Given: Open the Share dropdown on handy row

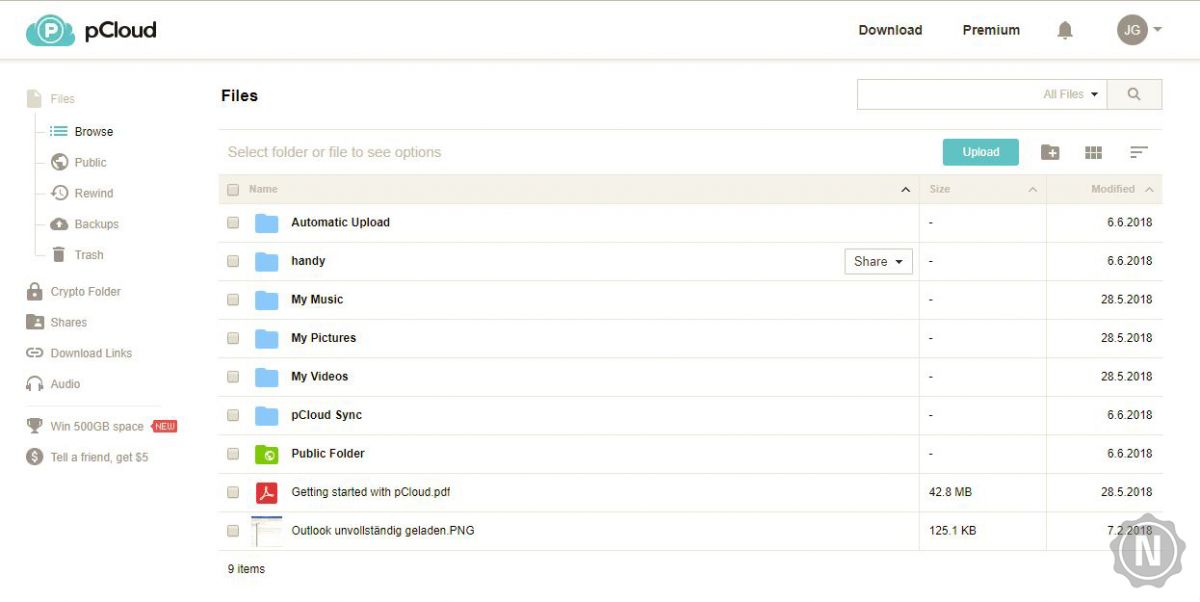Looking at the screenshot, I should coord(879,261).
